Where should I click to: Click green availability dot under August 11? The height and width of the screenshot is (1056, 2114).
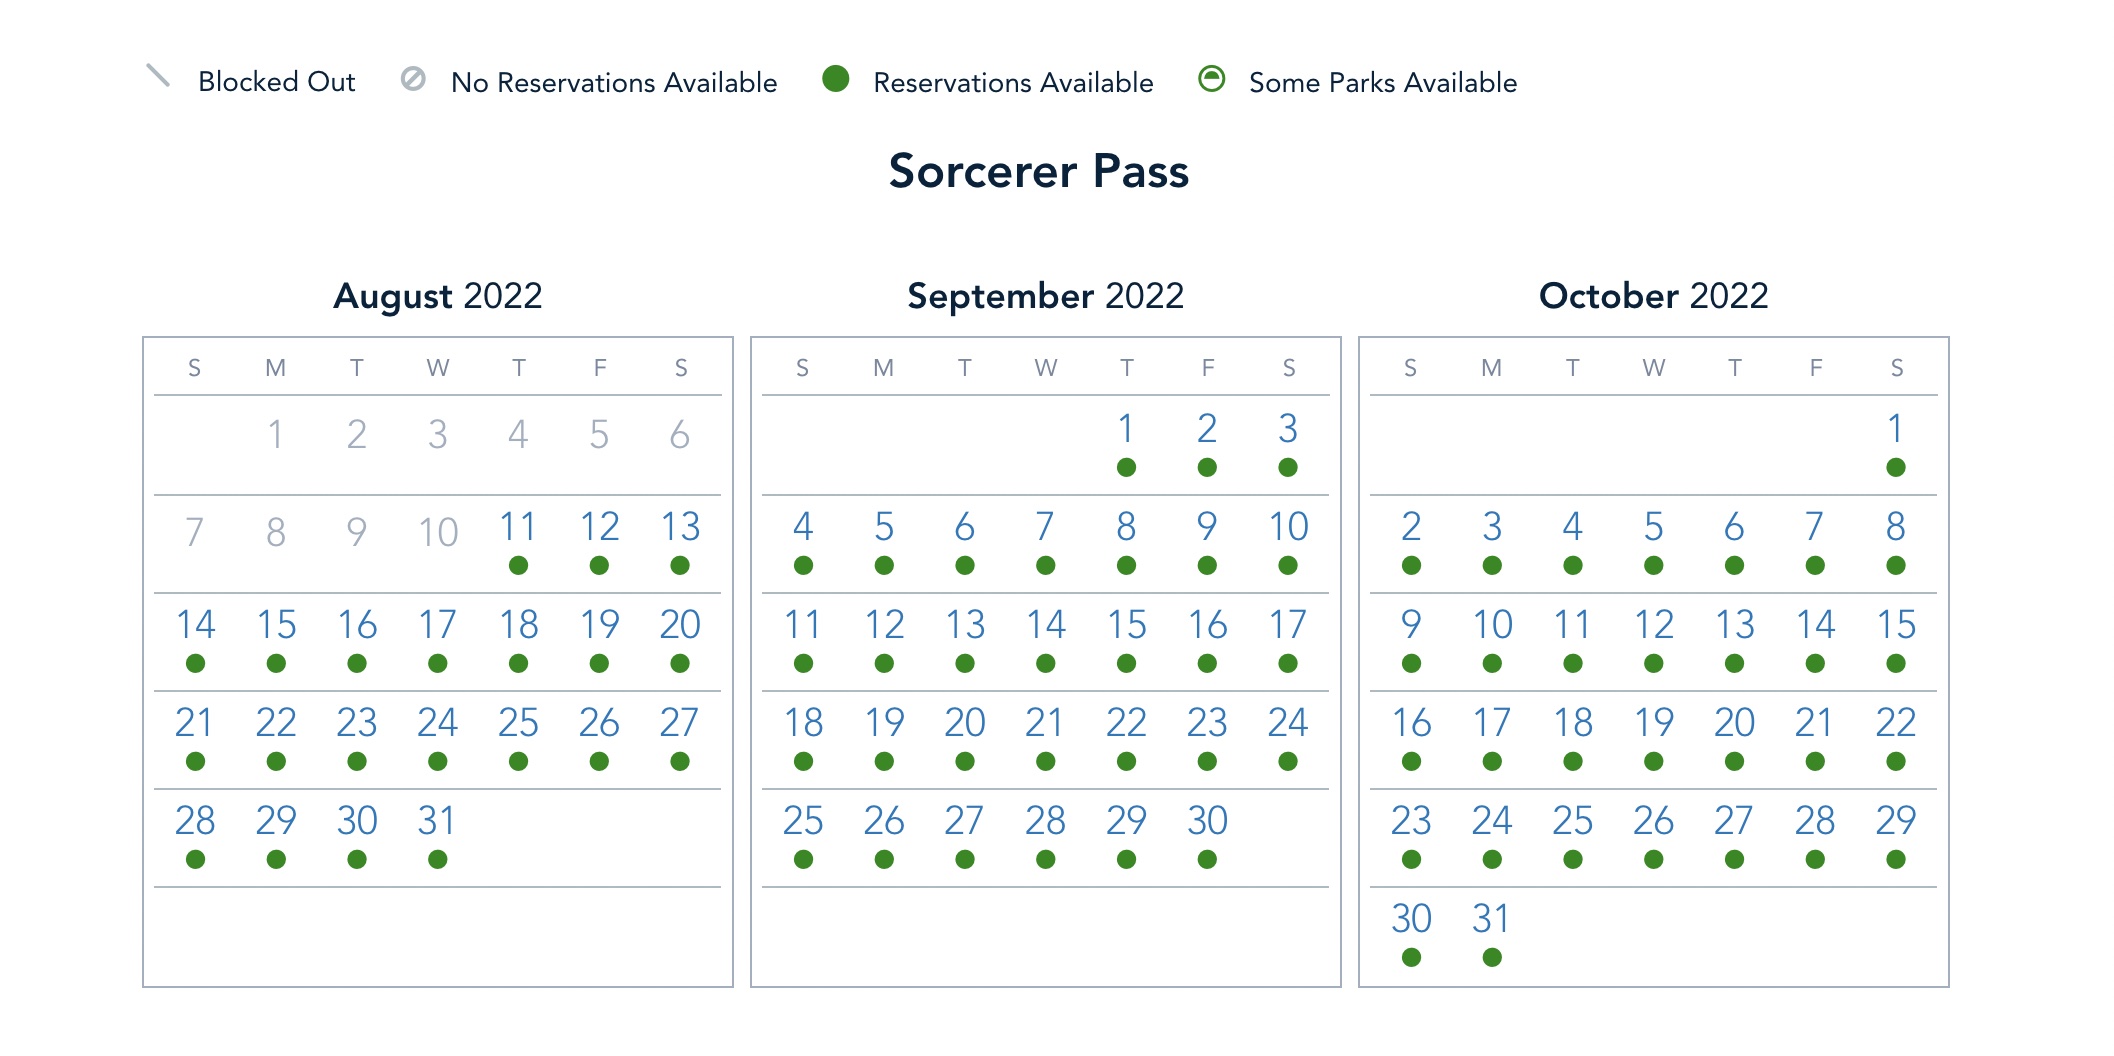(x=518, y=566)
